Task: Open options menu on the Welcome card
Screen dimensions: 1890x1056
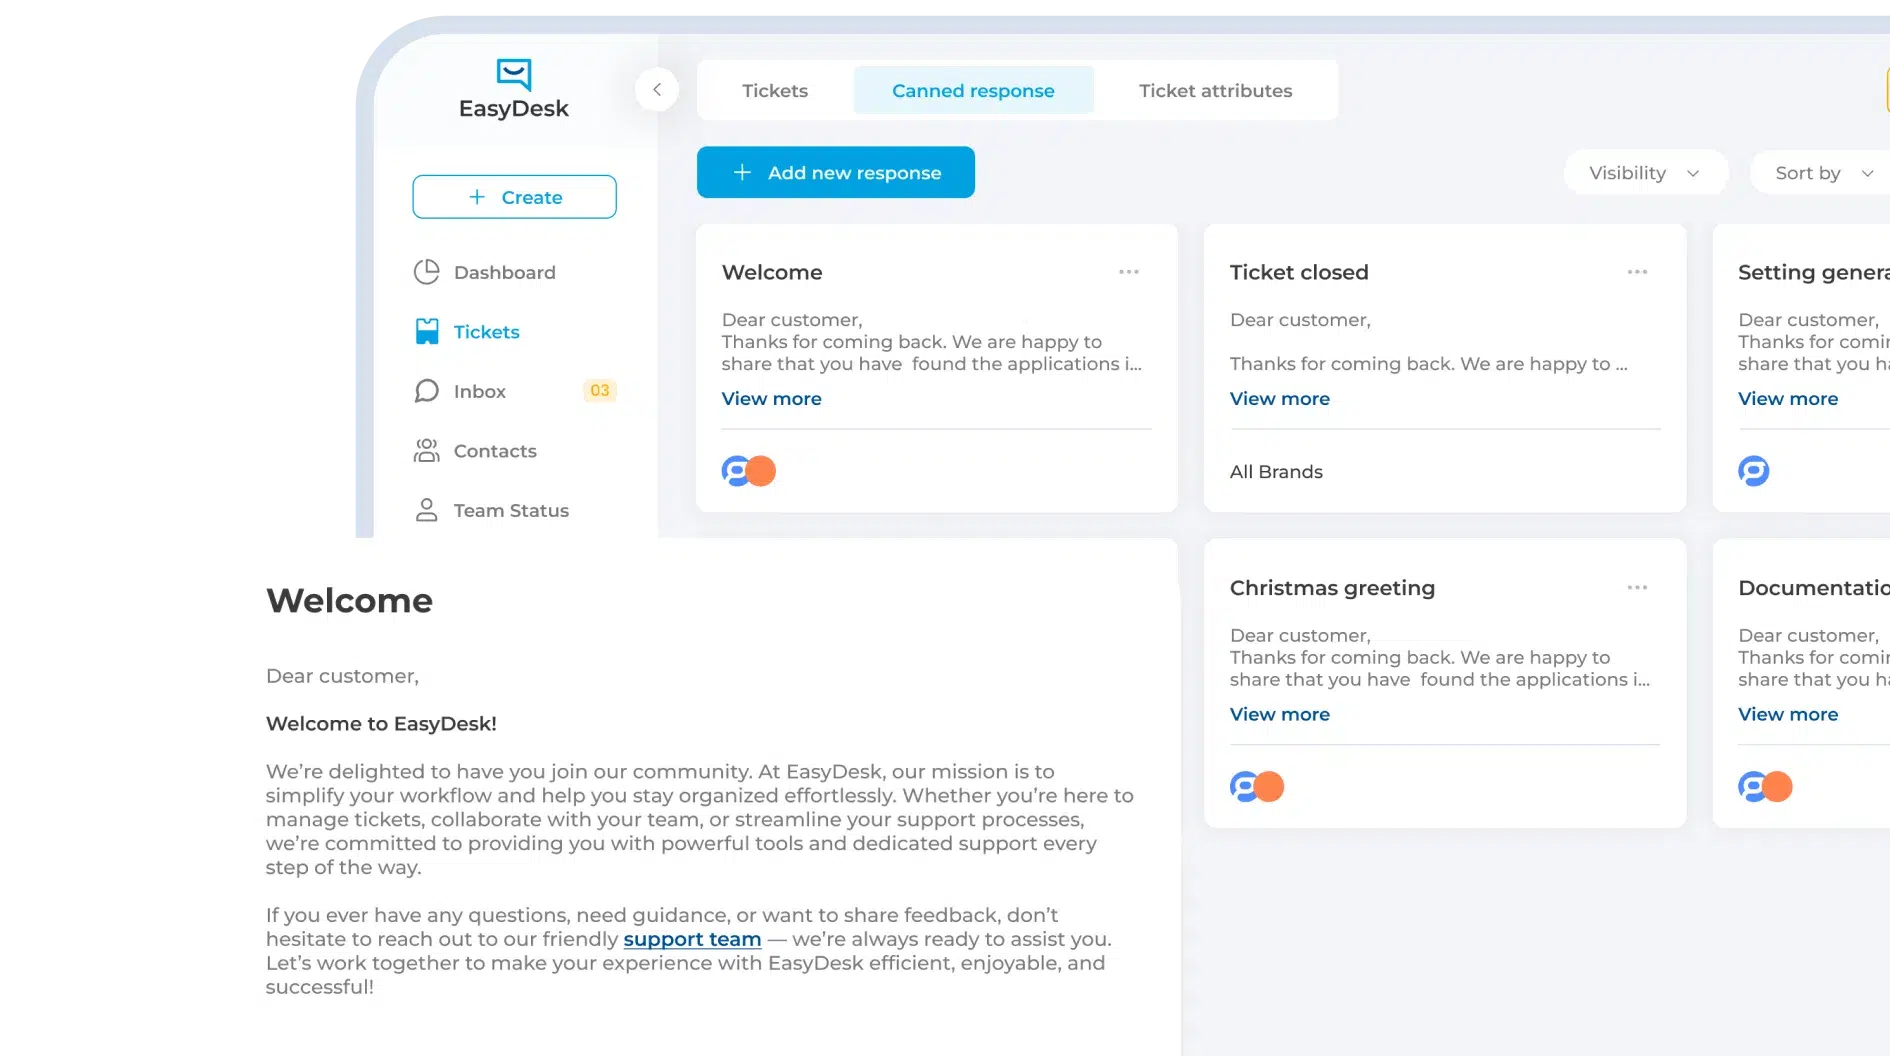Action: (x=1129, y=271)
